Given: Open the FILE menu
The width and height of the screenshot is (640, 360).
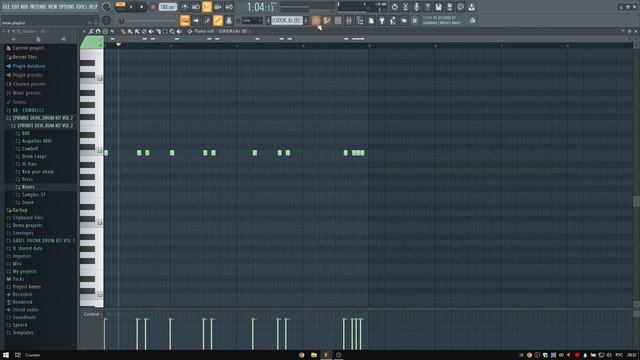Looking at the screenshot, I should click(x=6, y=7).
